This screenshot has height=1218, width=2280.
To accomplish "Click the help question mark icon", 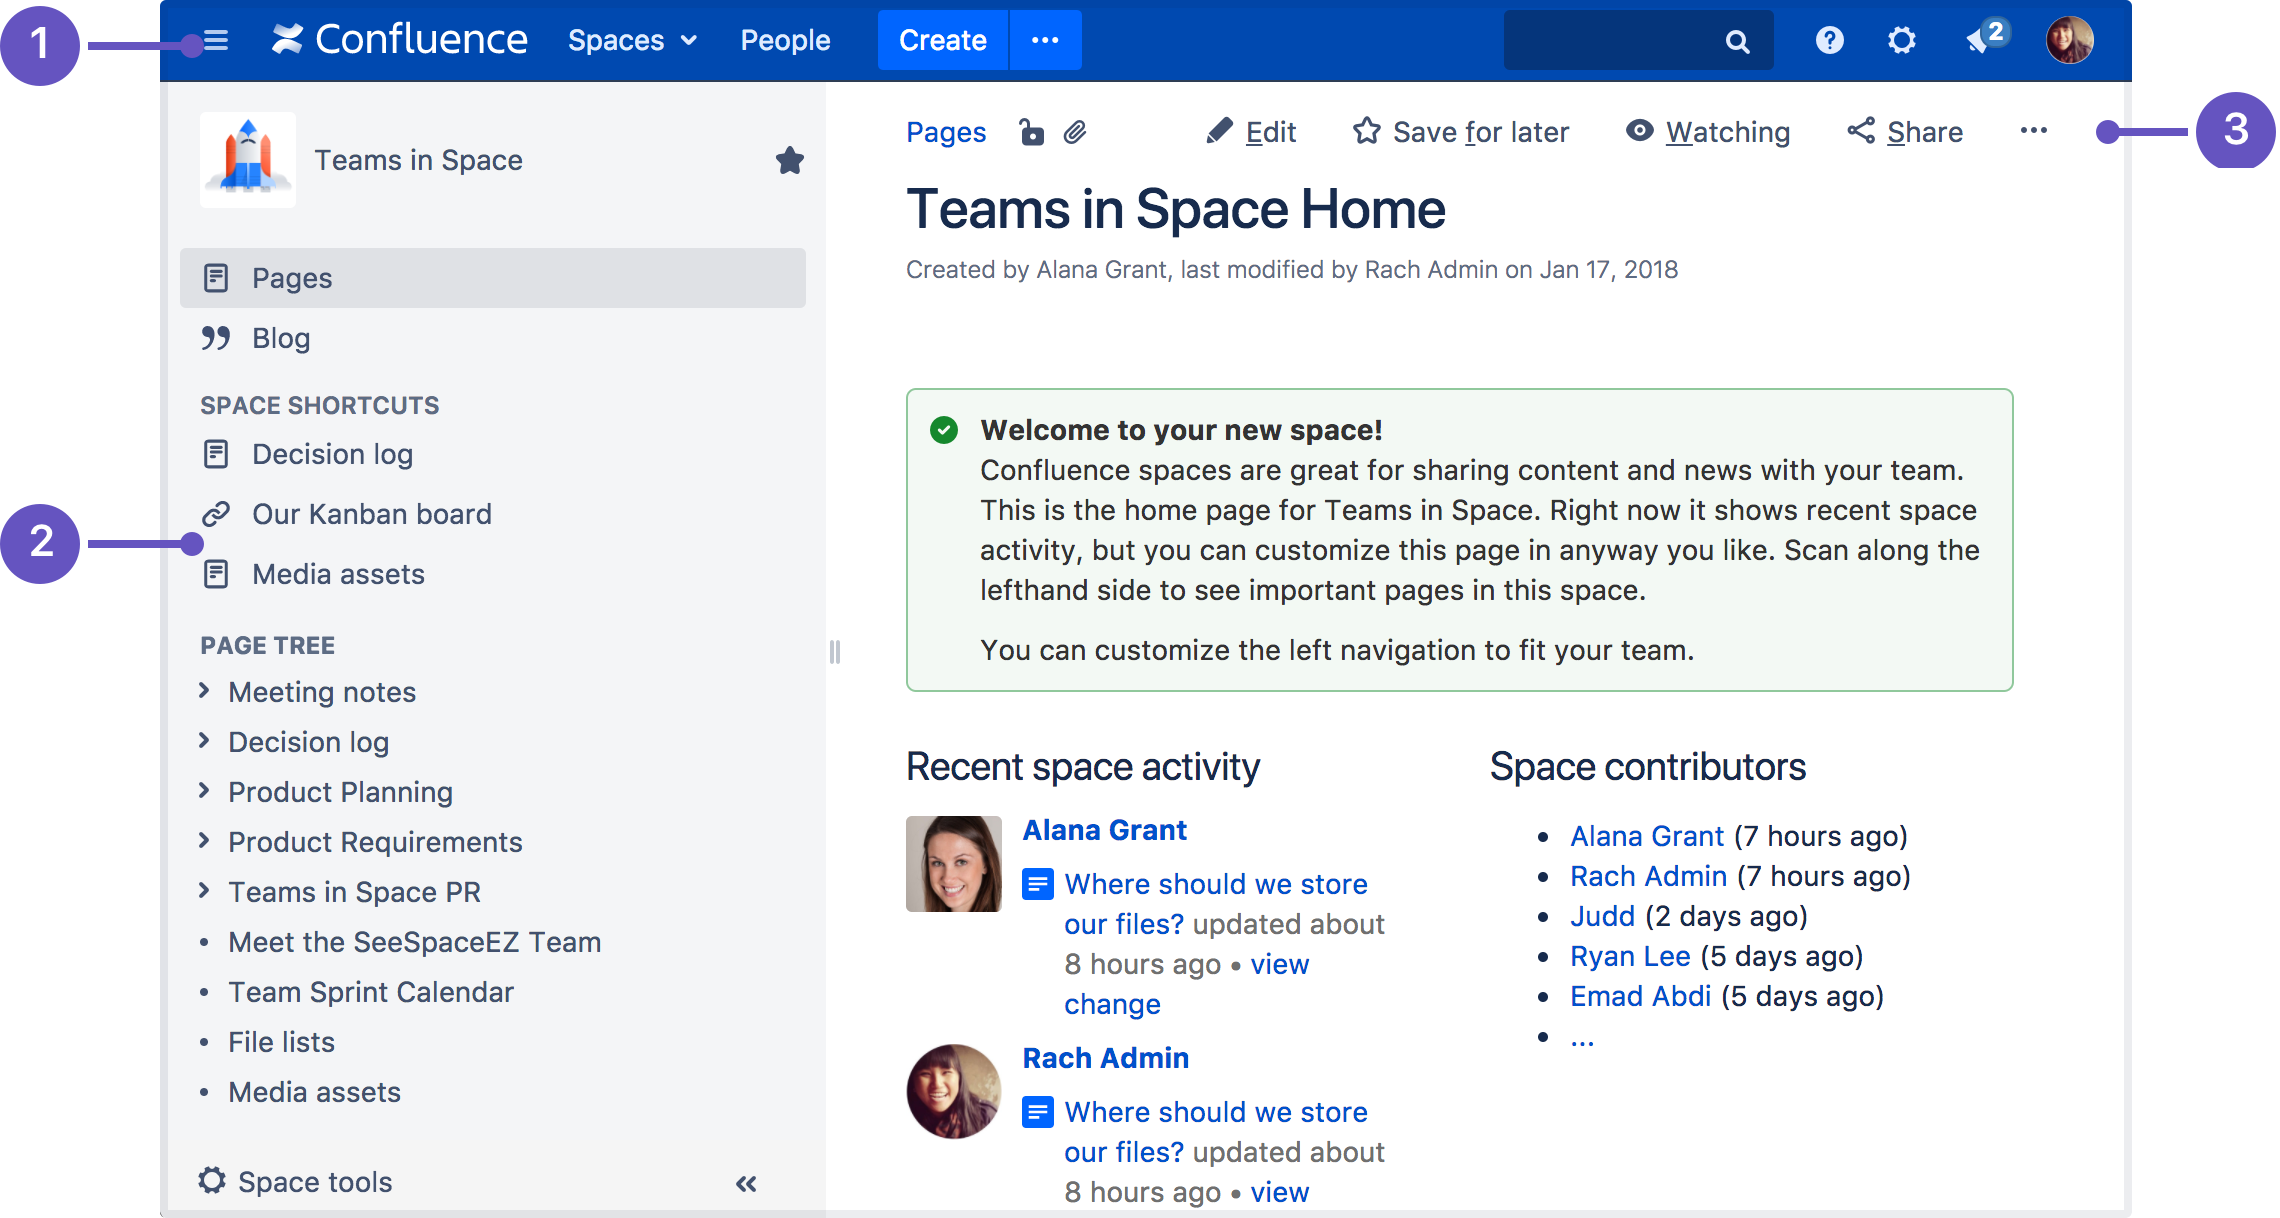I will point(1828,41).
